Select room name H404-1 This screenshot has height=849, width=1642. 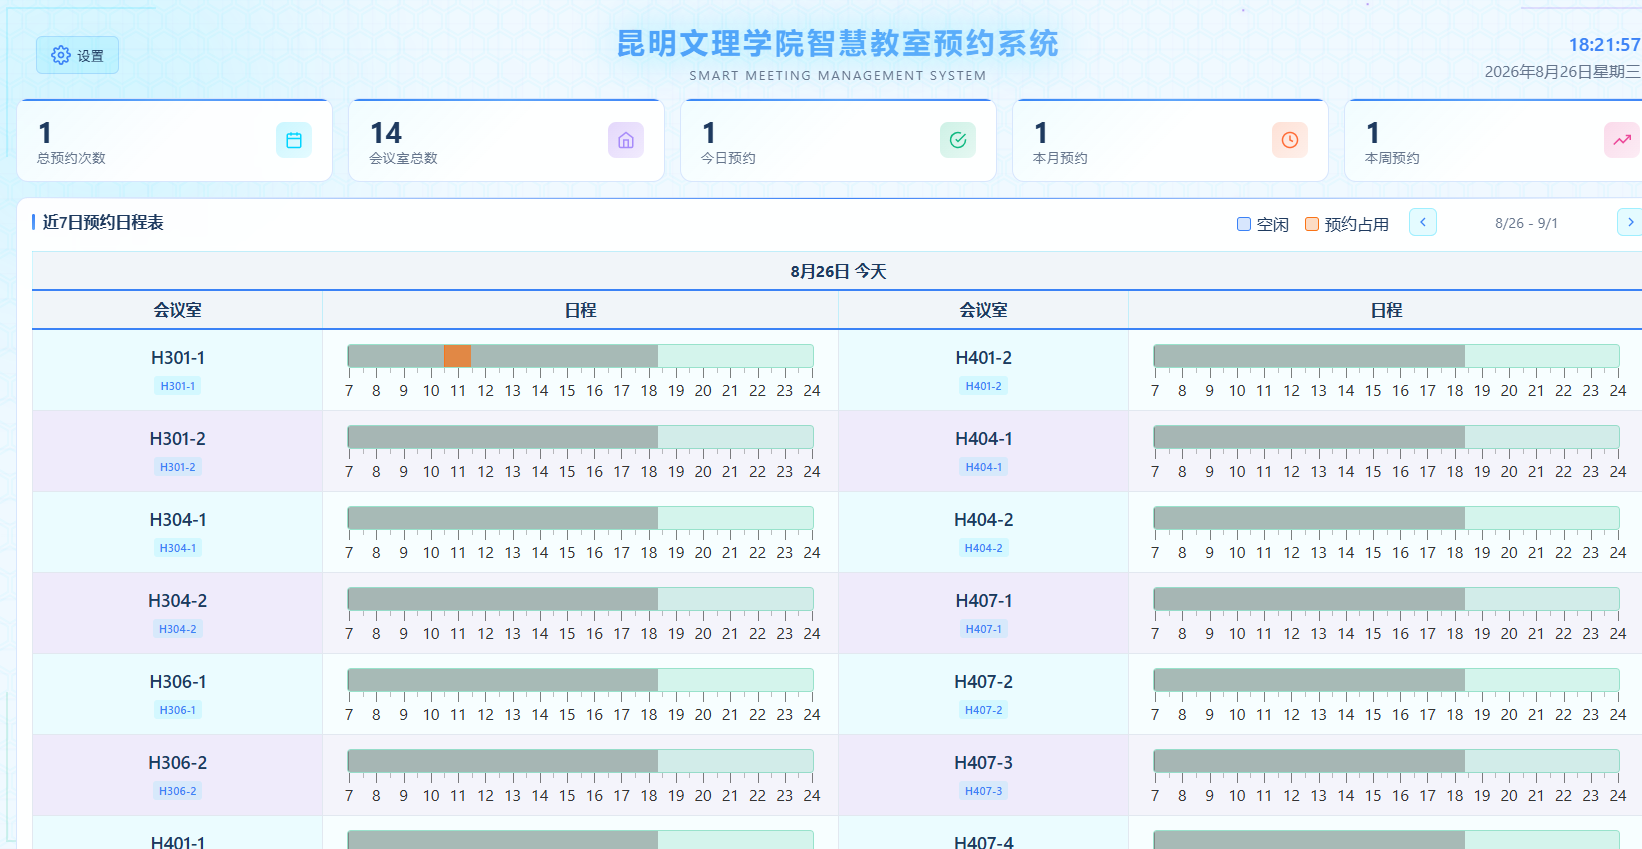[984, 439]
